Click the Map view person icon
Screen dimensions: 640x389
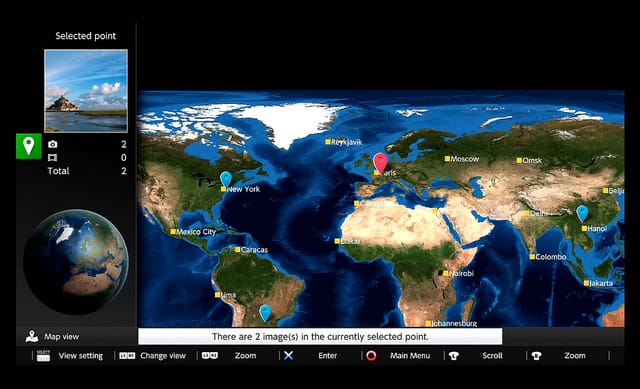point(31,336)
